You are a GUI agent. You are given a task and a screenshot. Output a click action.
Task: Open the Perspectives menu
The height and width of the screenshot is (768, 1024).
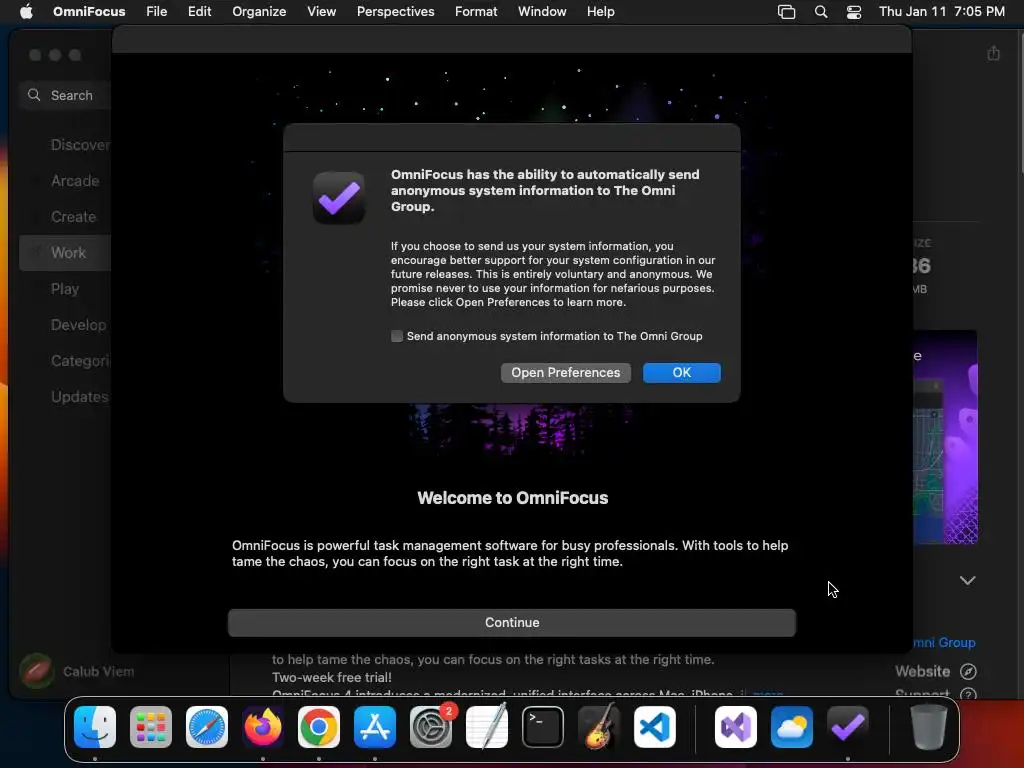pos(395,12)
